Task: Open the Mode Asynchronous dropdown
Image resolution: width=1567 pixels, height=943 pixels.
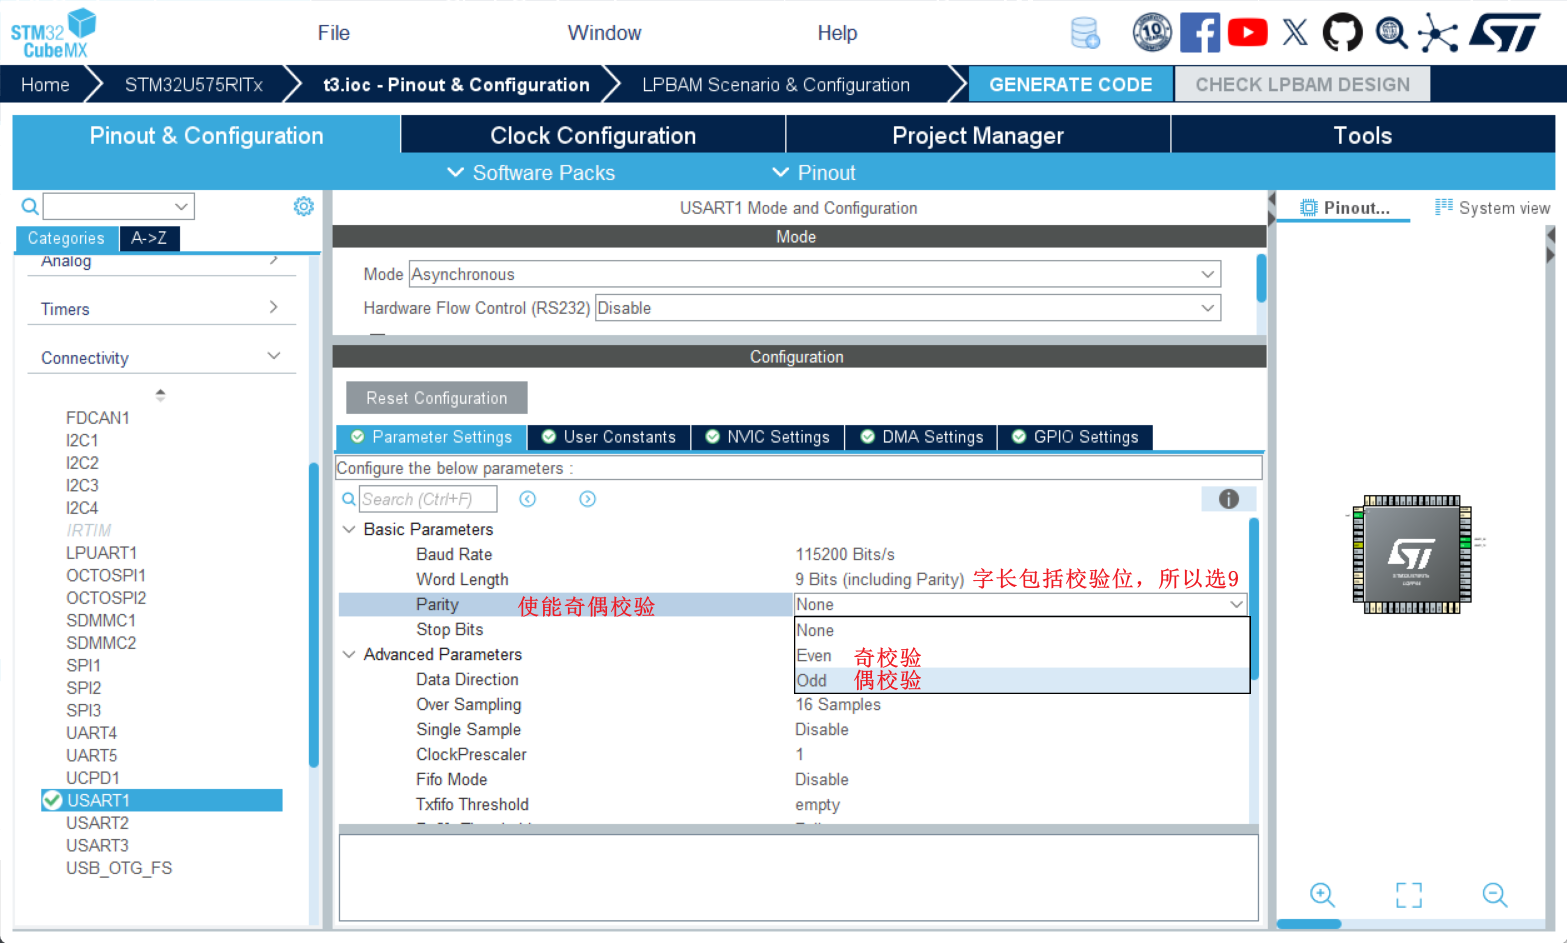Action: pyautogui.click(x=815, y=274)
